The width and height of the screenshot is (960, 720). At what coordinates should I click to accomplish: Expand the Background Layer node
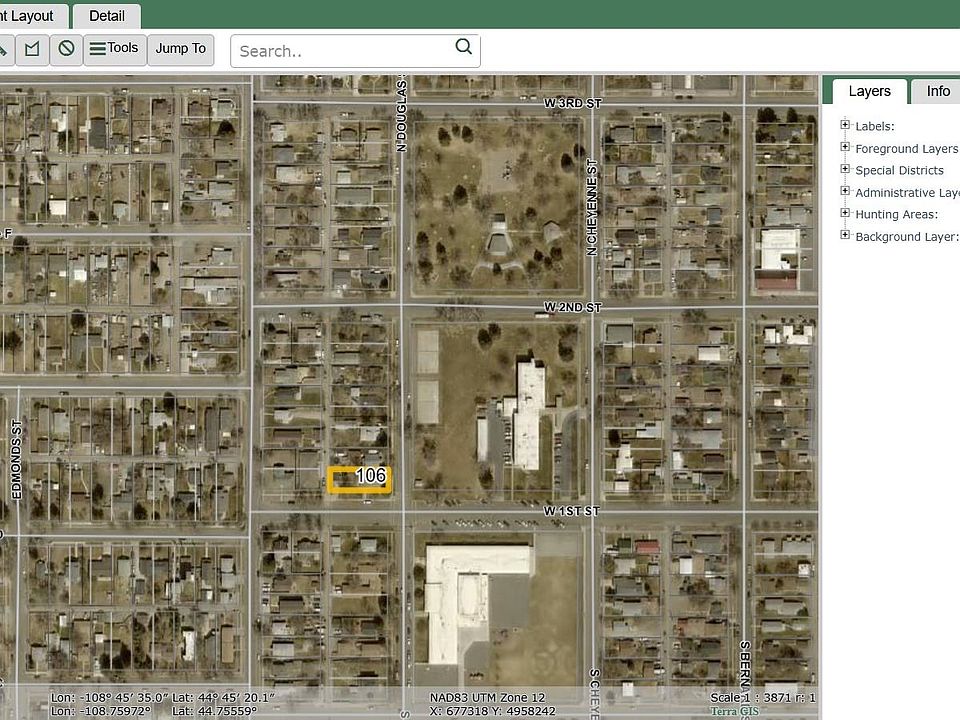(845, 235)
